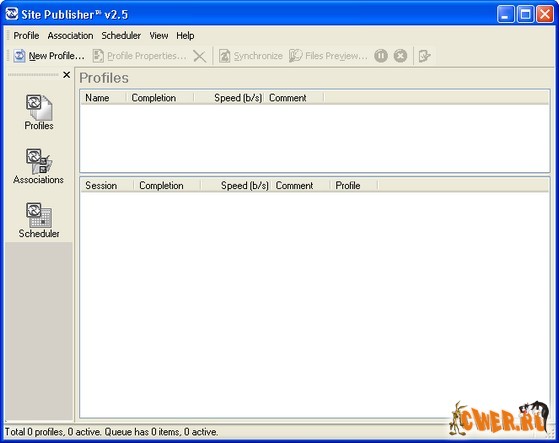Viewport: 559px width, 443px height.
Task: Open Associations sidebar view
Action: pos(39,166)
